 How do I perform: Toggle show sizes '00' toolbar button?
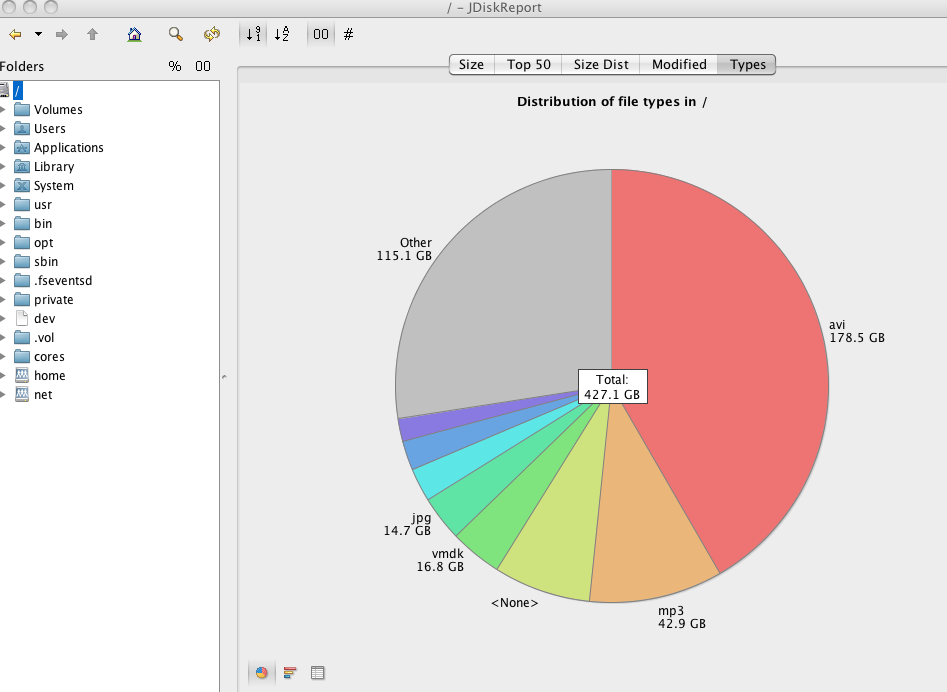click(321, 34)
